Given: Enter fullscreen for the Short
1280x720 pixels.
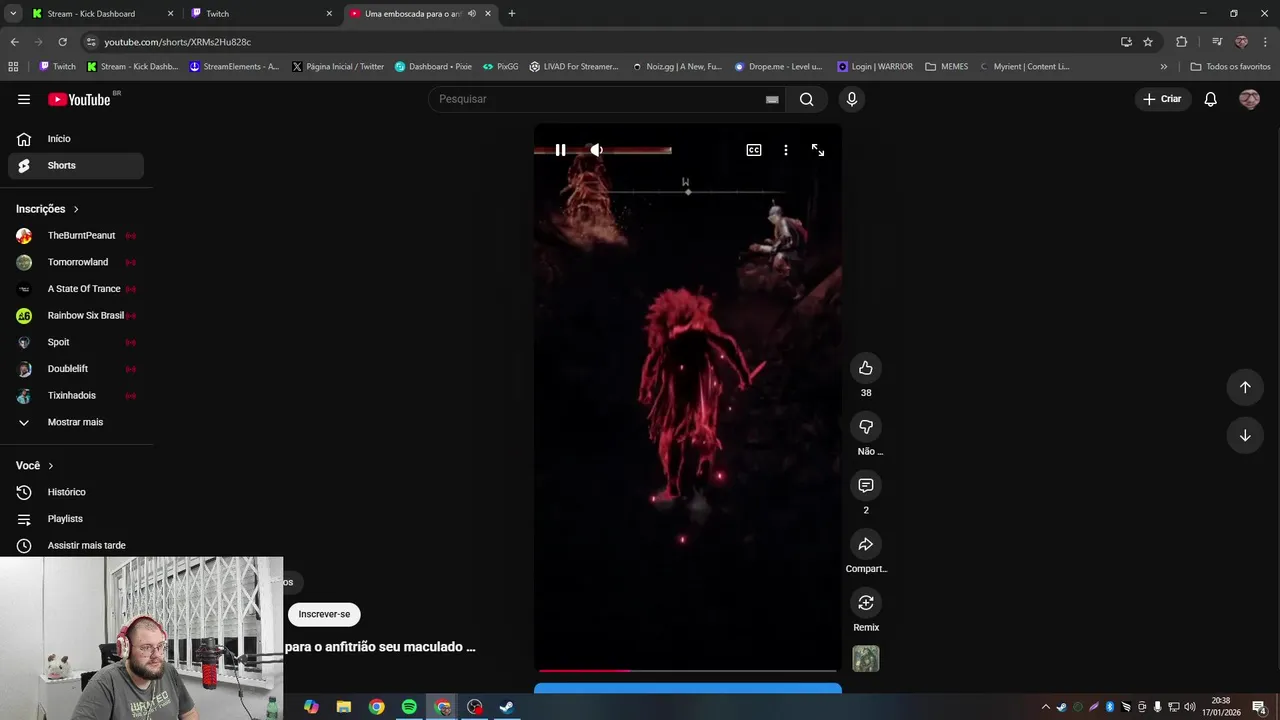Looking at the screenshot, I should [x=818, y=150].
